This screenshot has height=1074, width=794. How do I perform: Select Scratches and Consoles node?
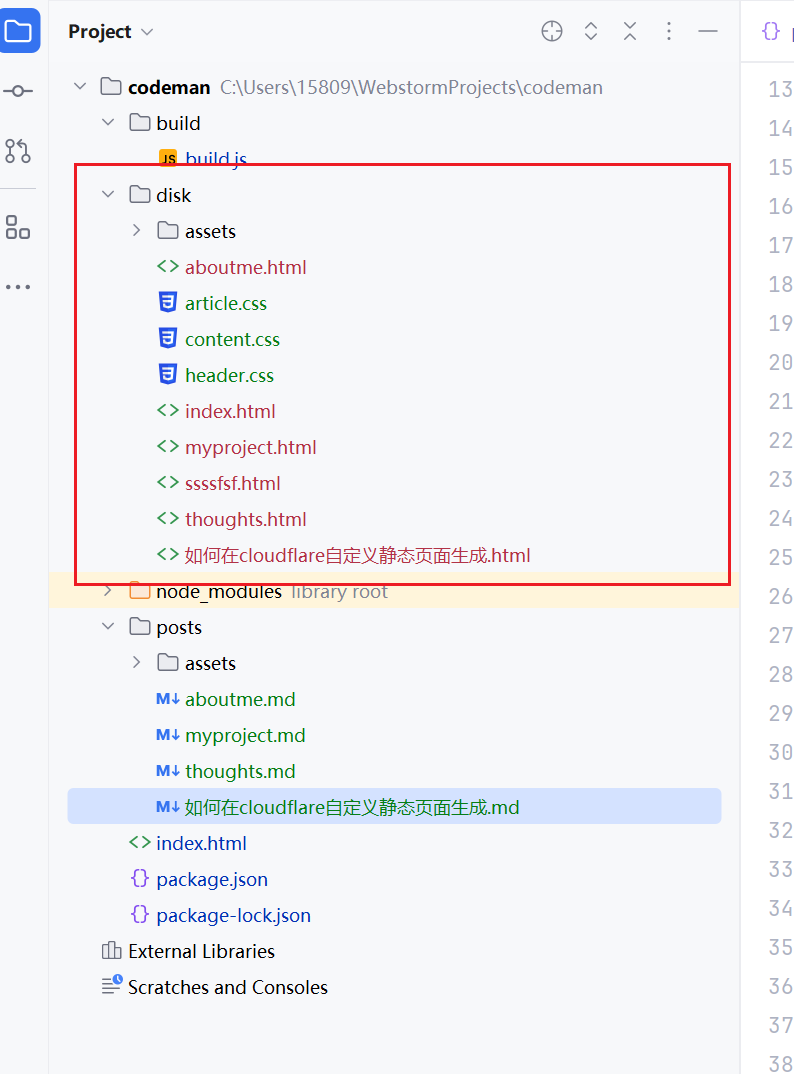click(x=227, y=987)
